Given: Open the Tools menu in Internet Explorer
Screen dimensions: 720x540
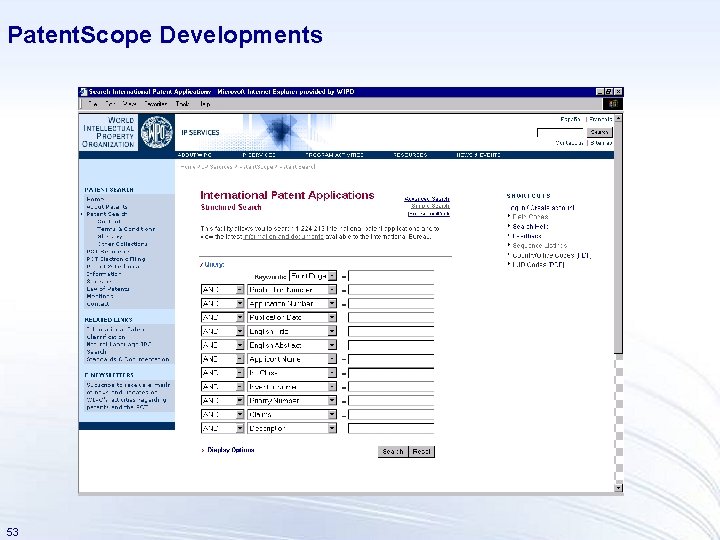Looking at the screenshot, I should 182,104.
